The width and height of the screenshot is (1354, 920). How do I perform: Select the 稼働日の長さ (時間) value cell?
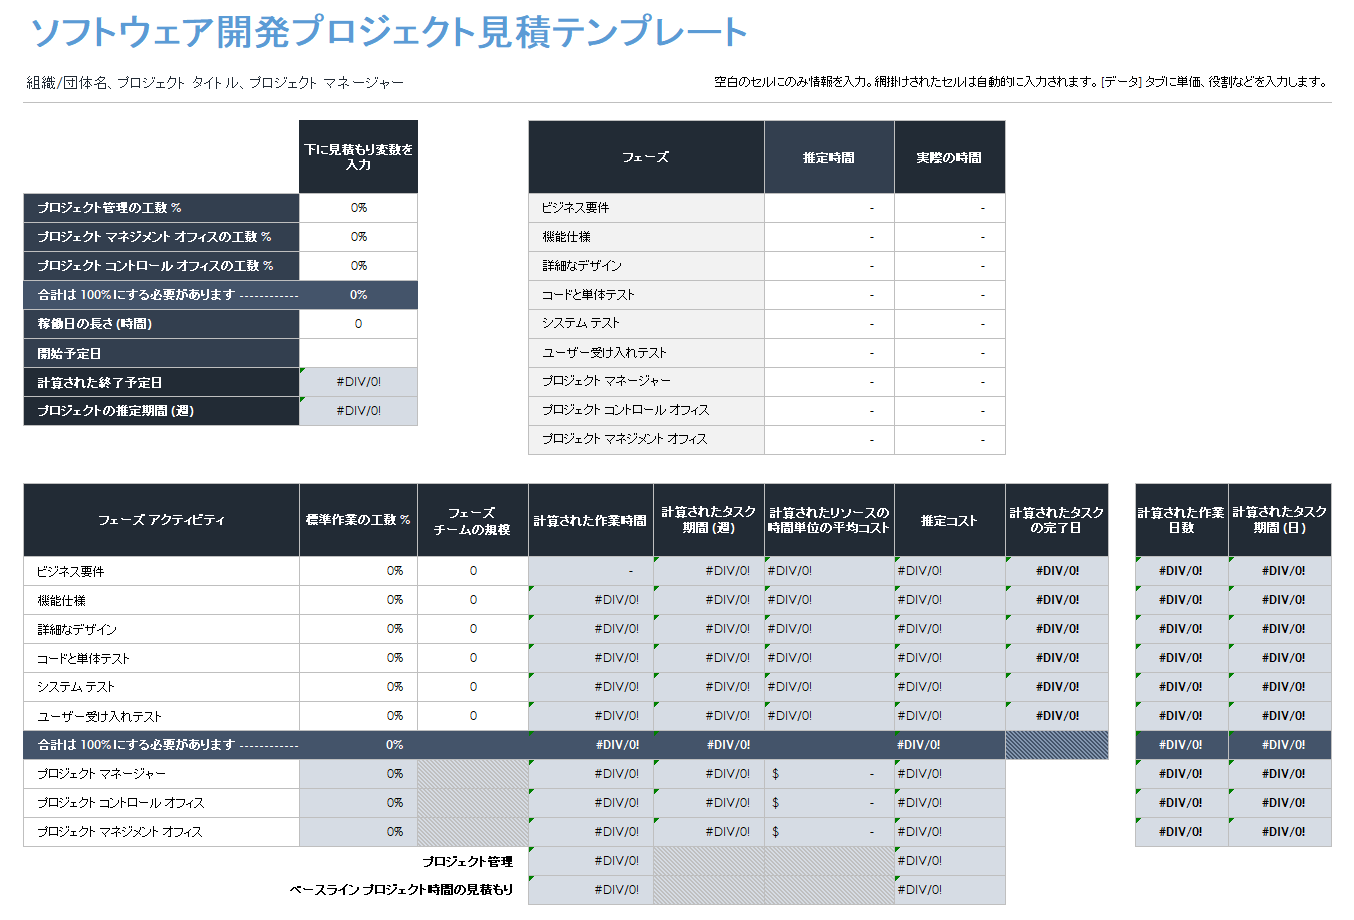tap(358, 324)
